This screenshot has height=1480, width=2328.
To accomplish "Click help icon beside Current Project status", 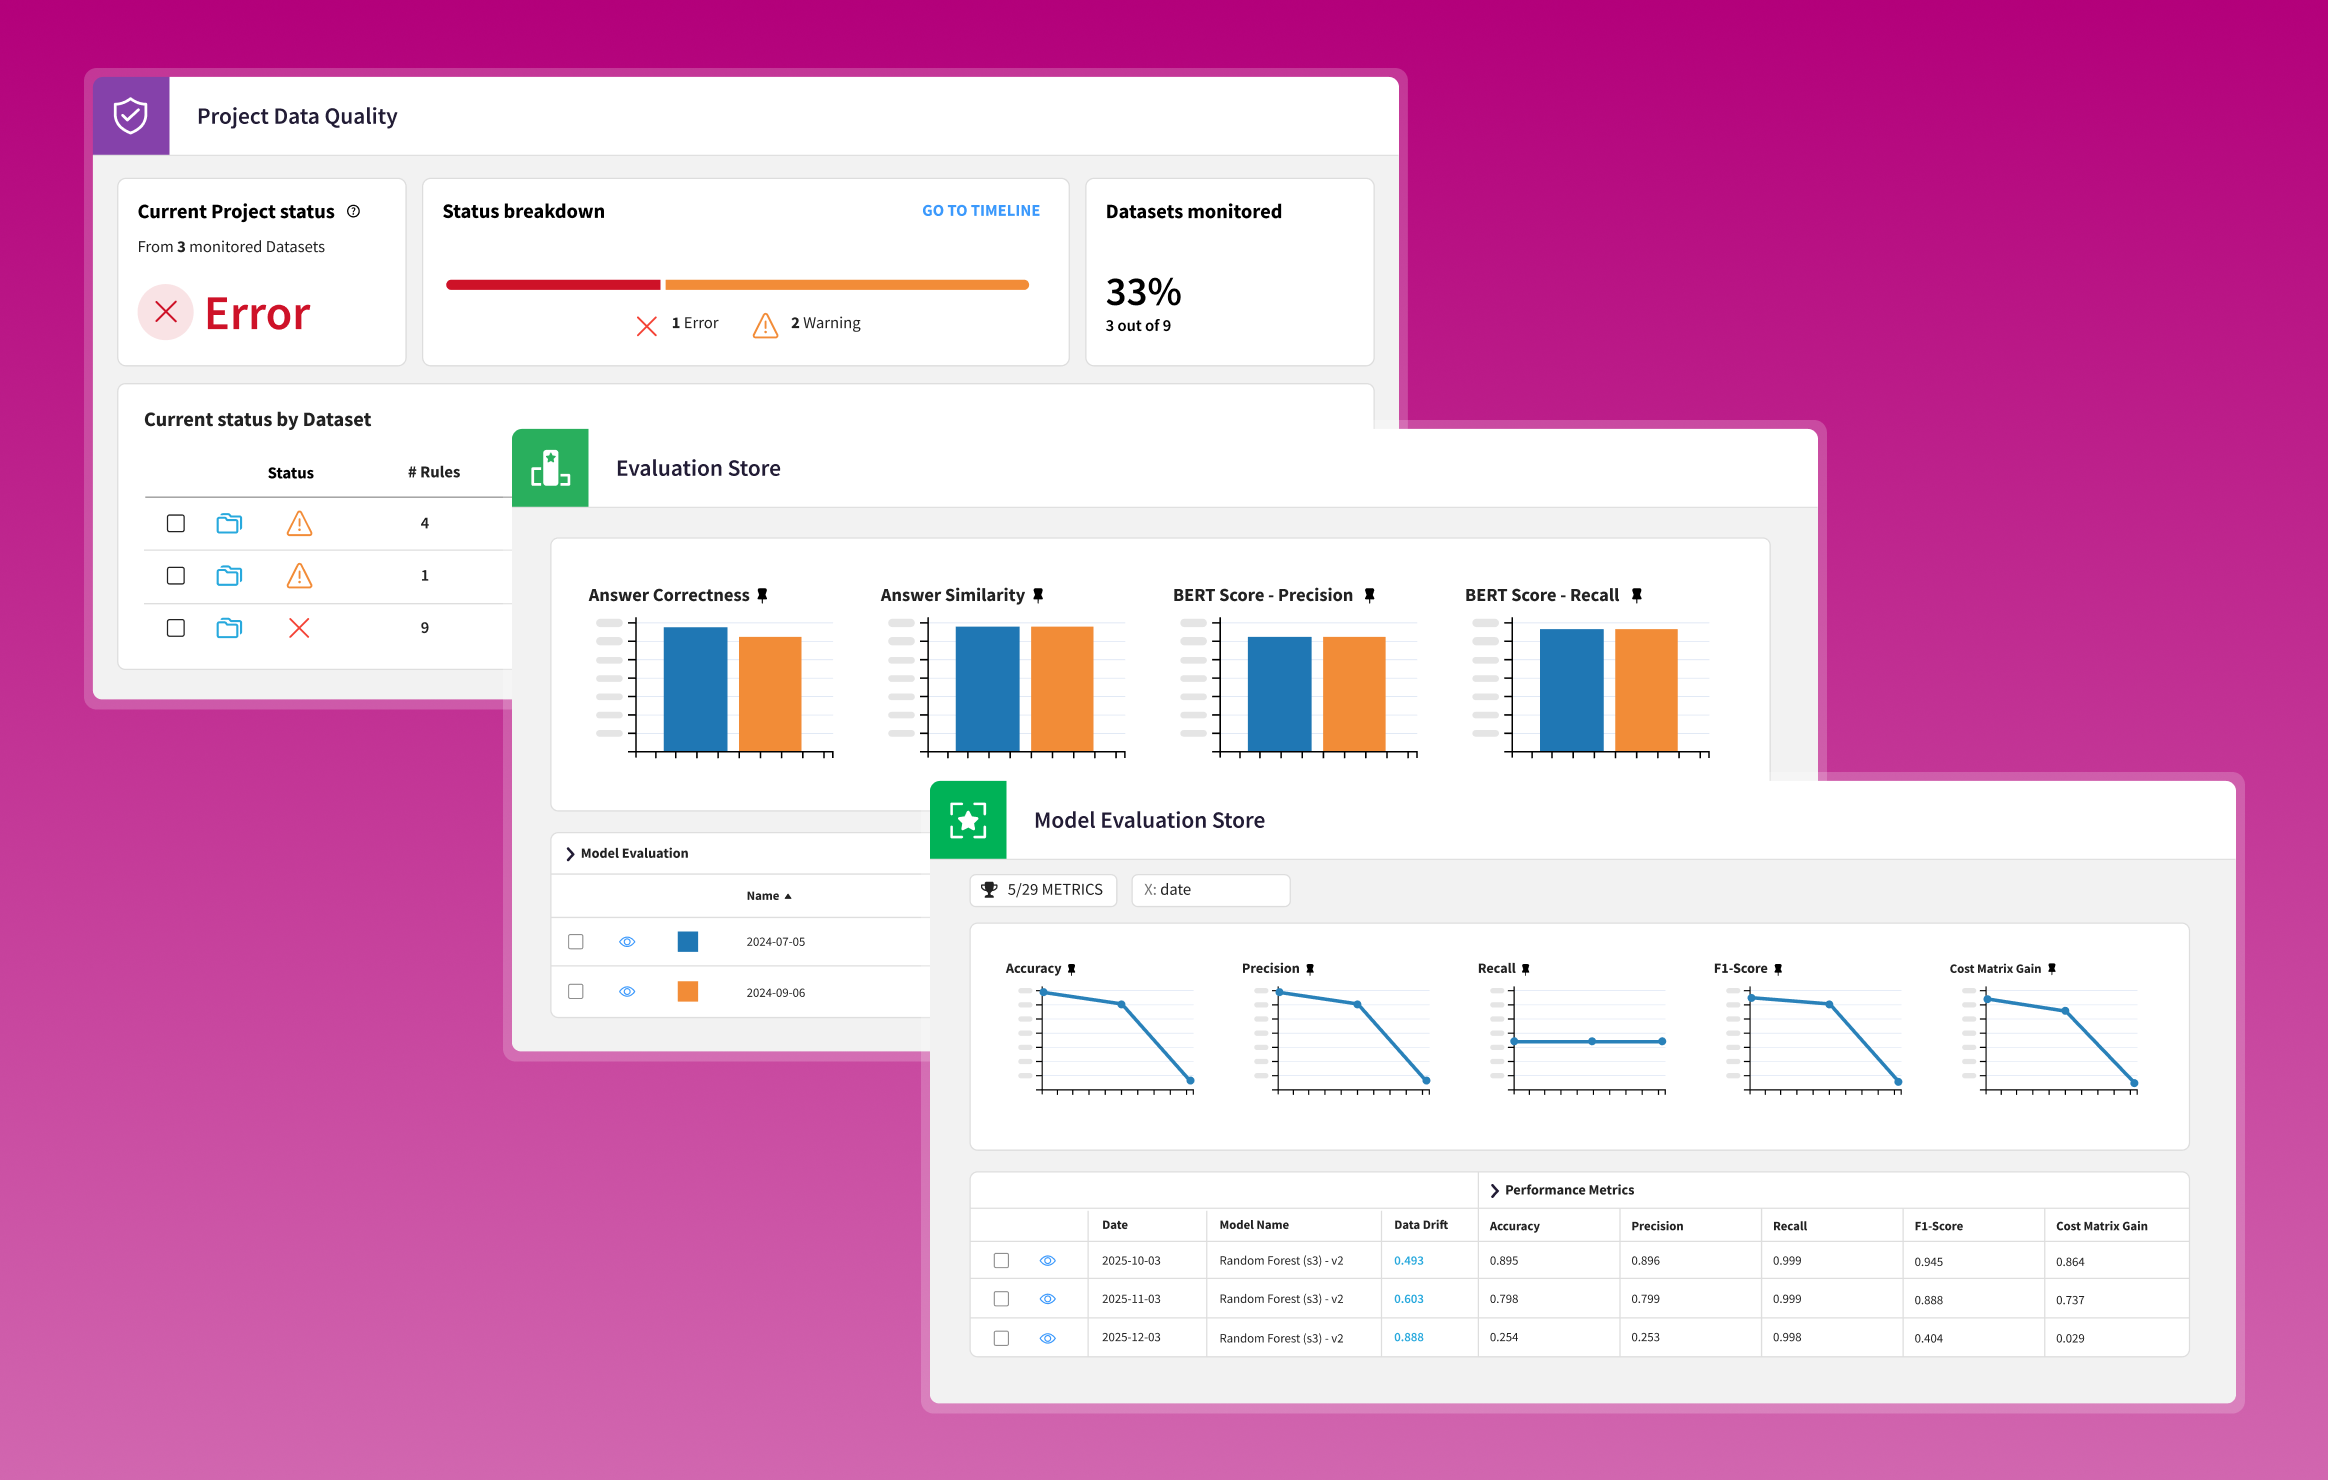I will [353, 212].
